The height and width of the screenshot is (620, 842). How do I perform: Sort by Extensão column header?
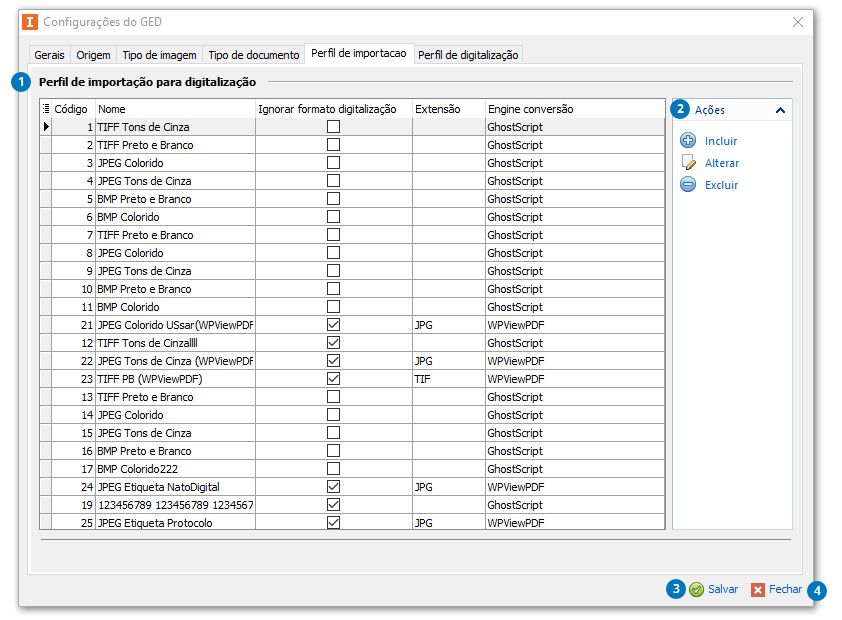point(438,109)
